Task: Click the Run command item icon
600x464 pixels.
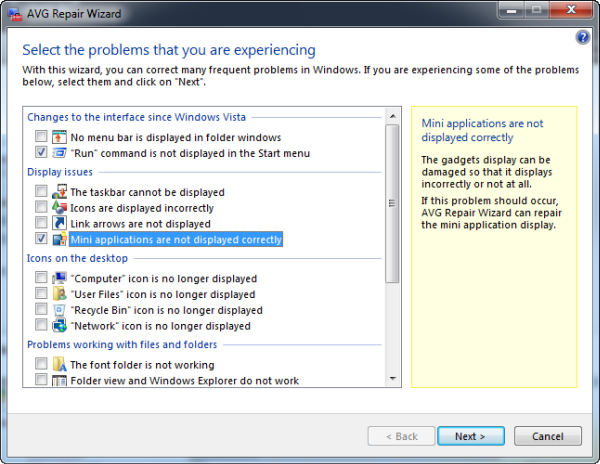Action: click(59, 153)
